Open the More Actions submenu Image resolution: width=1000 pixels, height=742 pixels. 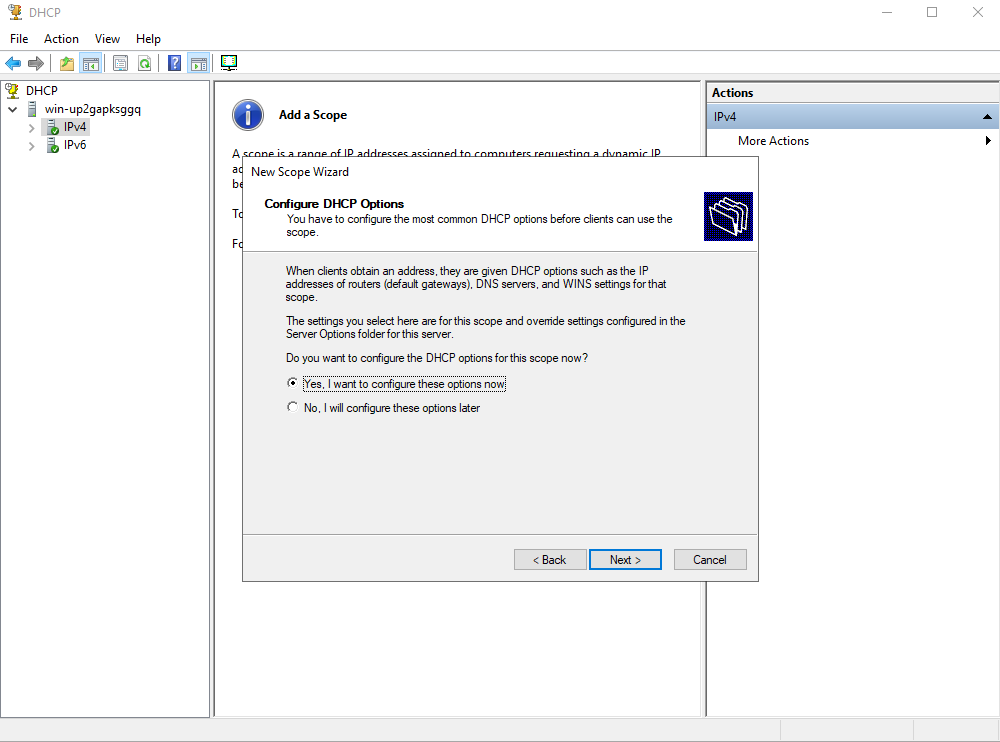click(x=773, y=141)
